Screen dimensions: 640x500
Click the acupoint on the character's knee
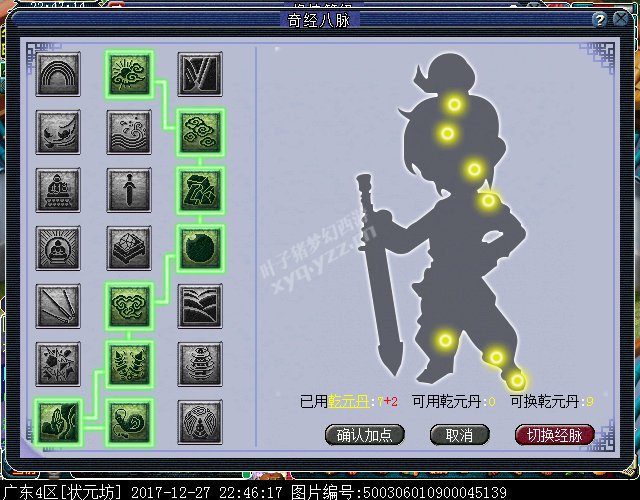point(445,340)
